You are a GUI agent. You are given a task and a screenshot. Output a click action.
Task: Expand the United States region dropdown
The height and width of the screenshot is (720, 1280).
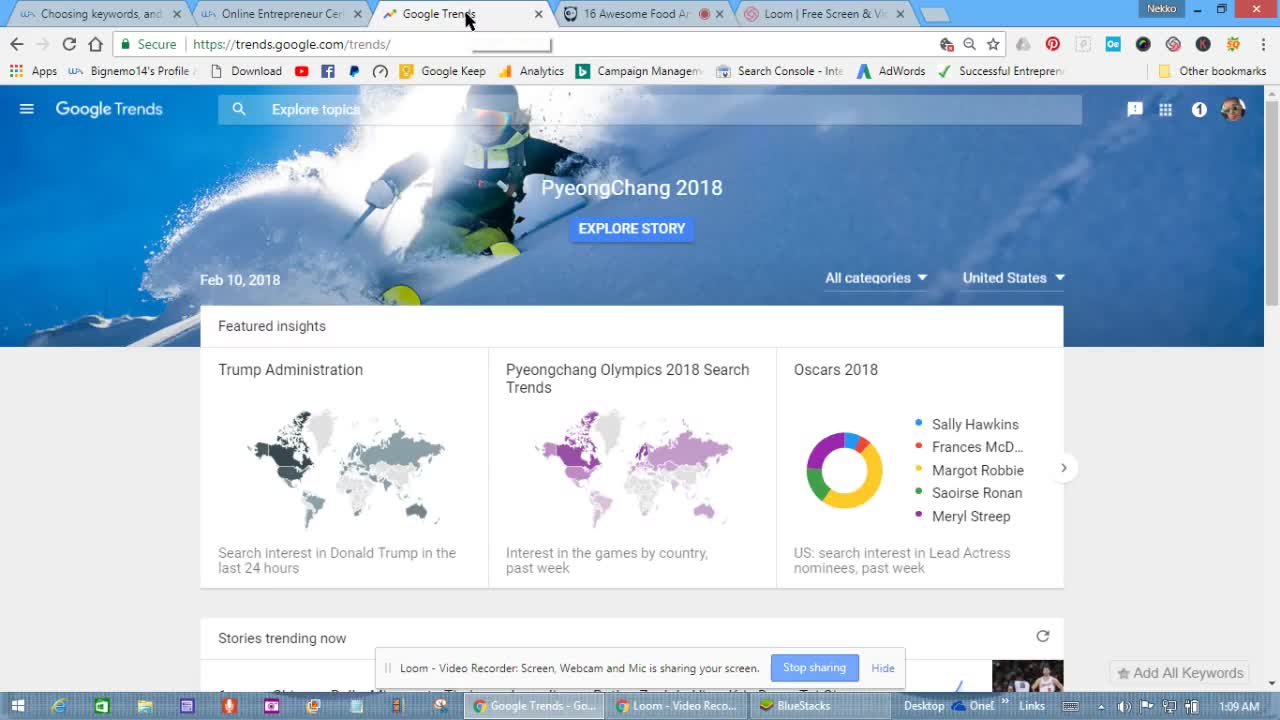click(1013, 278)
